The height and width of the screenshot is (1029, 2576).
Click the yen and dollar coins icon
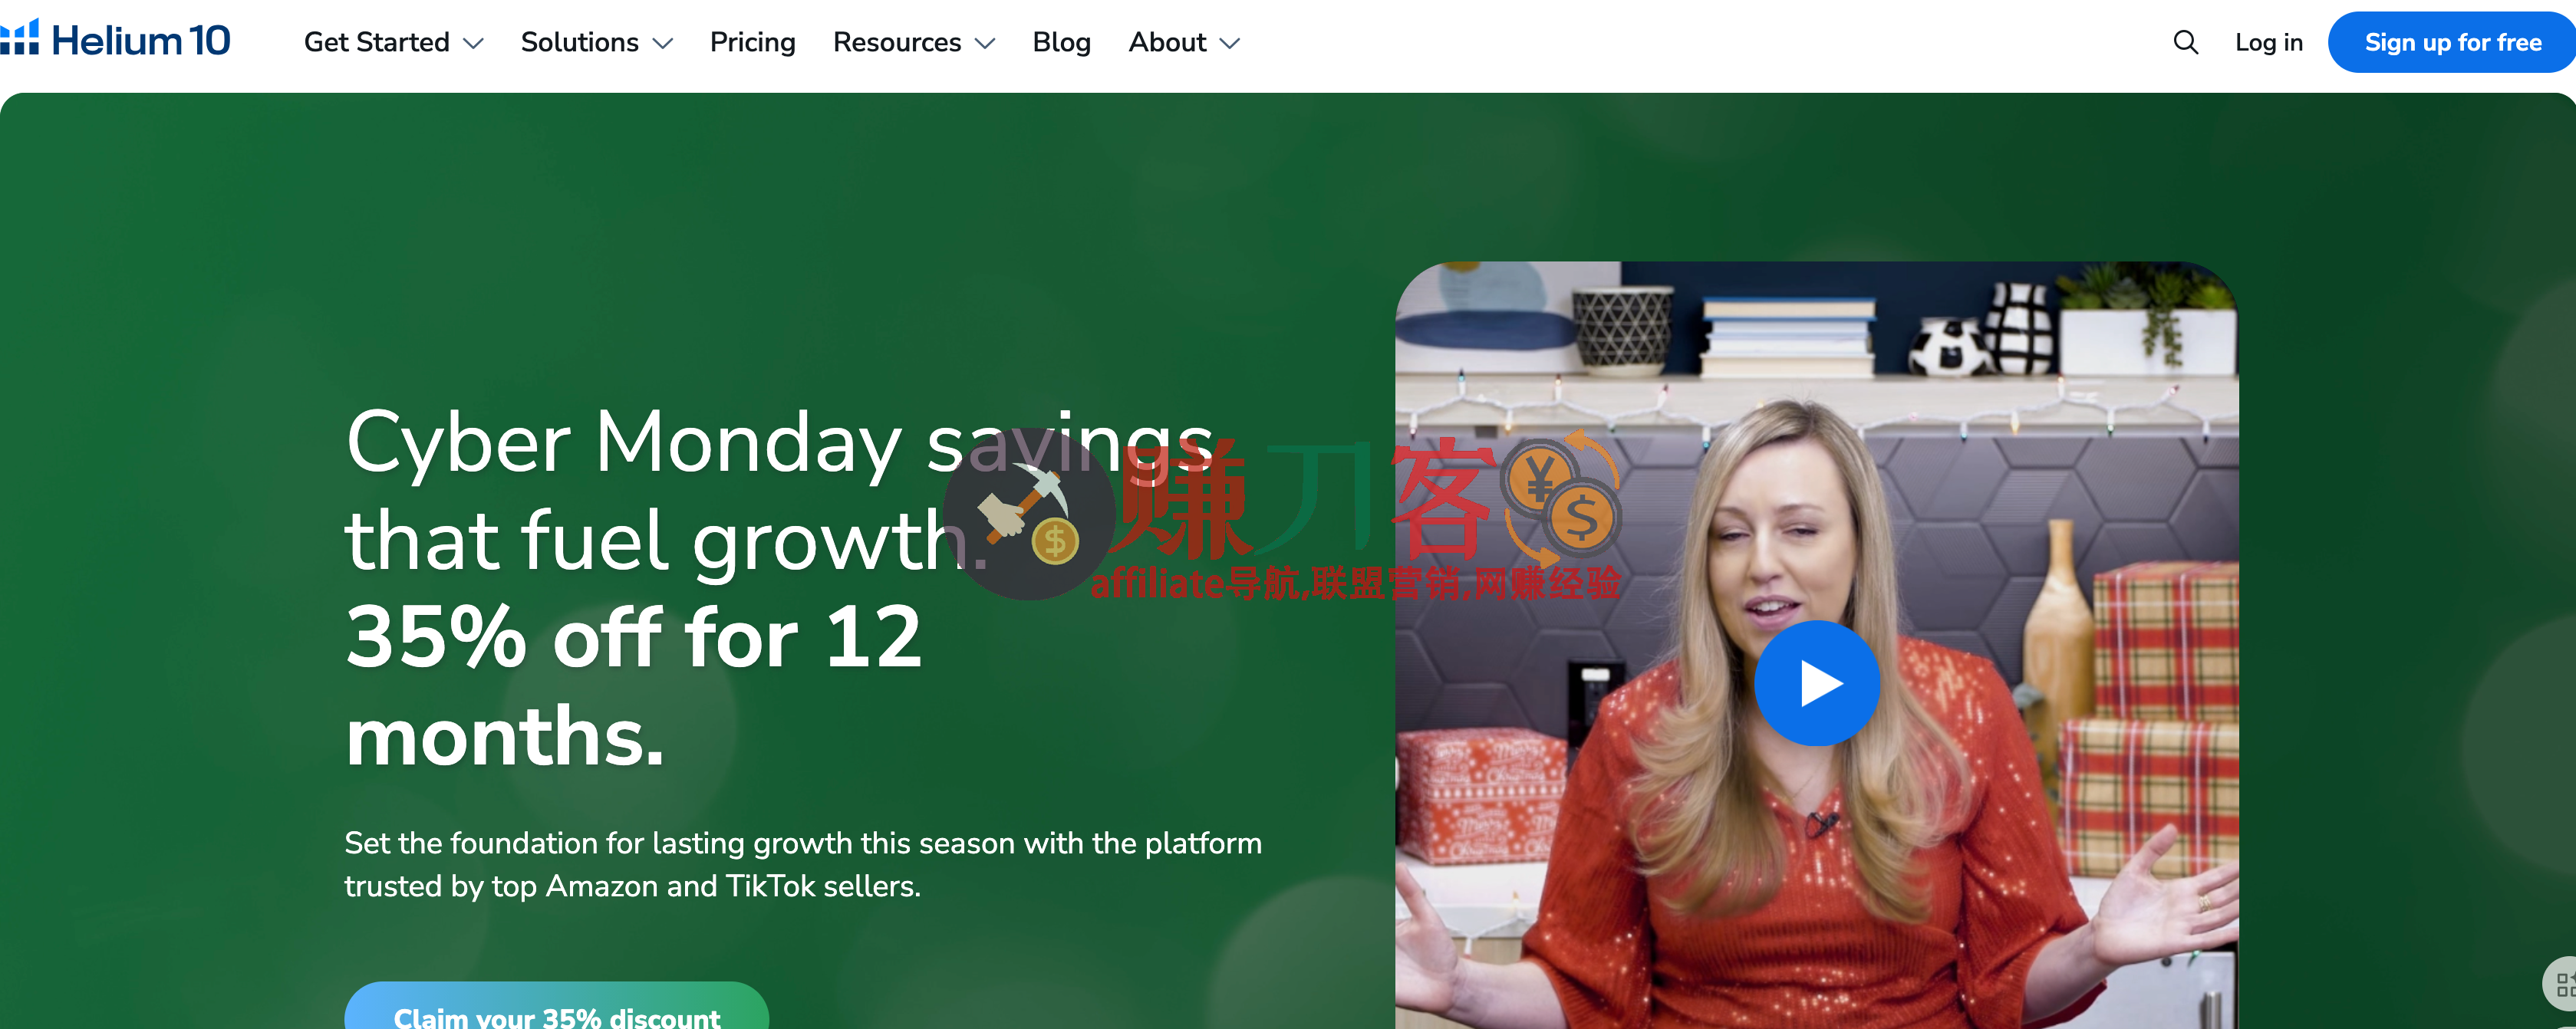pos(1561,497)
